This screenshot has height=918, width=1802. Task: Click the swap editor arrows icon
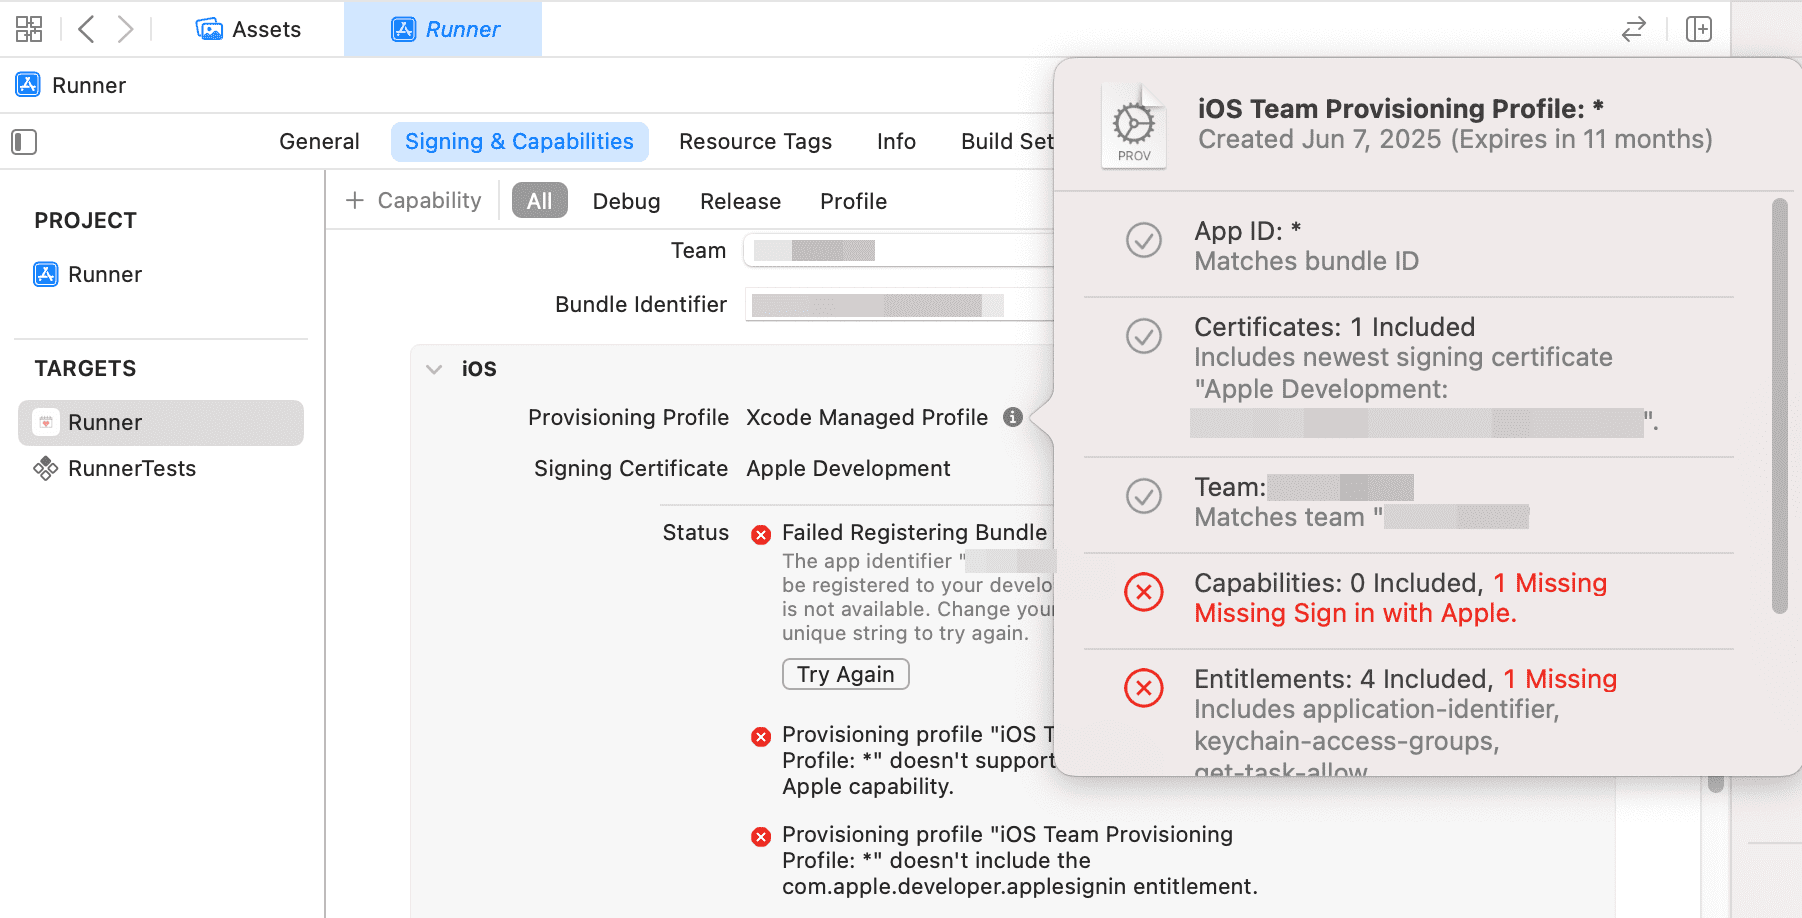1634,29
